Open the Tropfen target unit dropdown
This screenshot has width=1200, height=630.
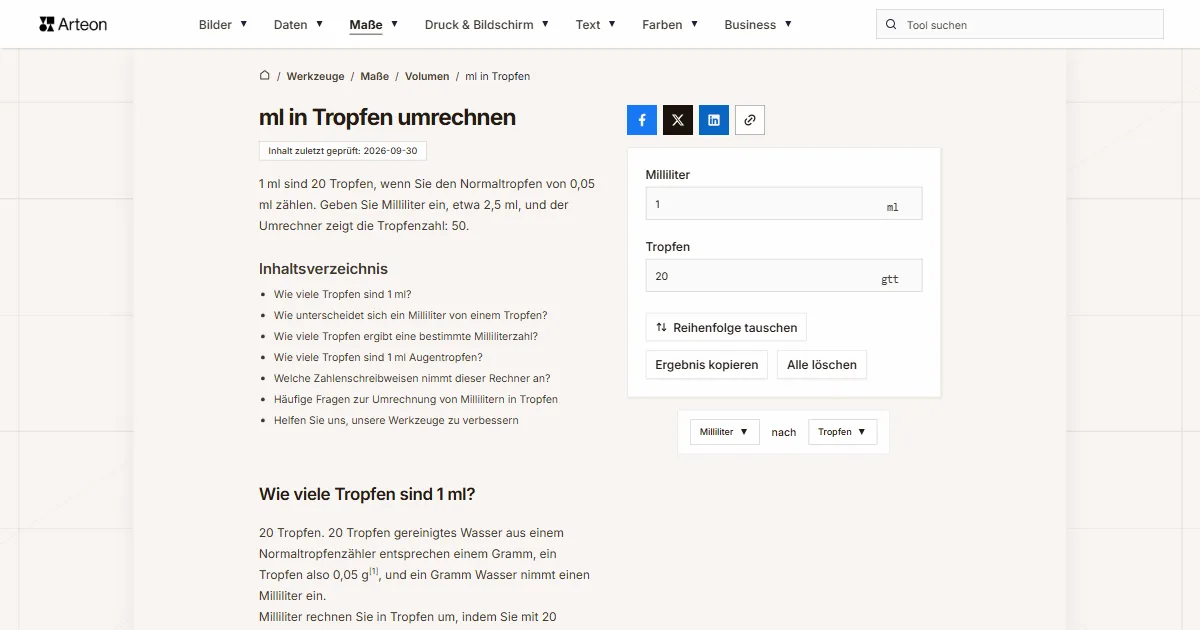tap(842, 432)
